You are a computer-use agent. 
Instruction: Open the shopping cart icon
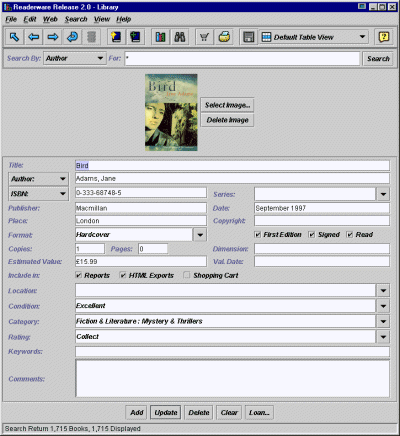(x=204, y=37)
